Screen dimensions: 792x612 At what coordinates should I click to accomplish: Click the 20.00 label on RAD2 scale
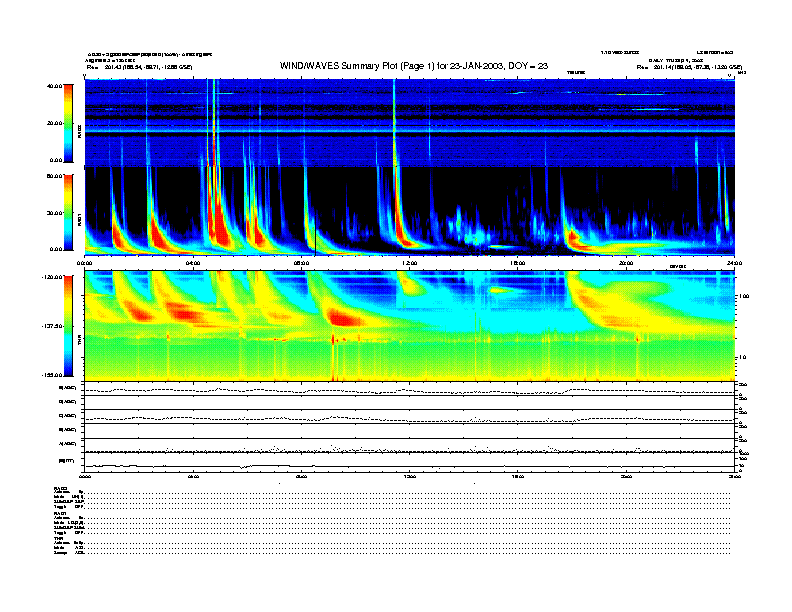[x=54, y=123]
